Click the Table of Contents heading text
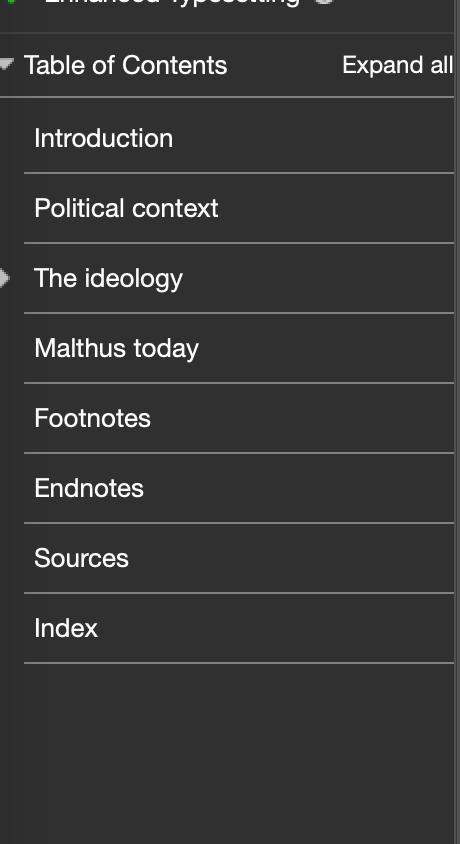The width and height of the screenshot is (460, 844). [x=125, y=65]
